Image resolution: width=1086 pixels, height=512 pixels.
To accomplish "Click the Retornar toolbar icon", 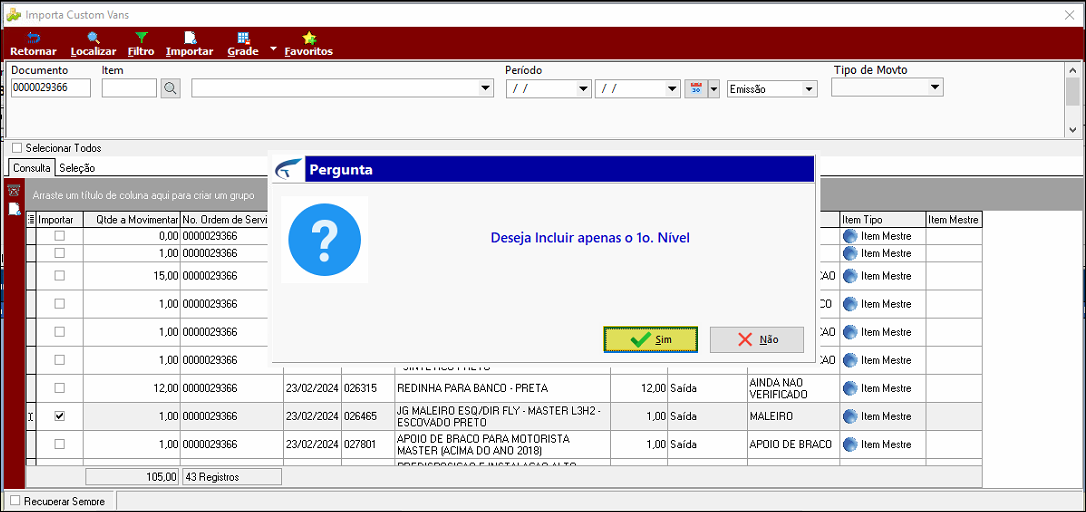I will [33, 38].
